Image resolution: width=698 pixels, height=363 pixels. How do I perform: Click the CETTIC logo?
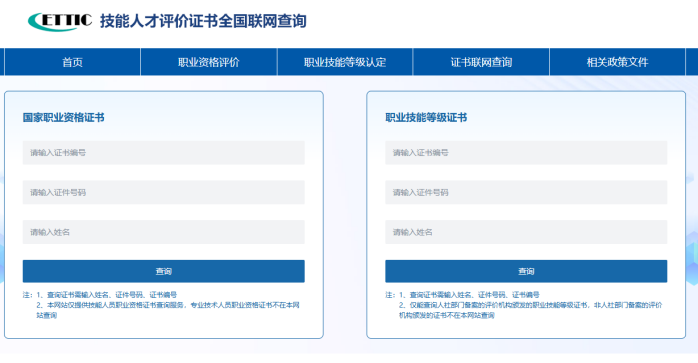[x=60, y=21]
